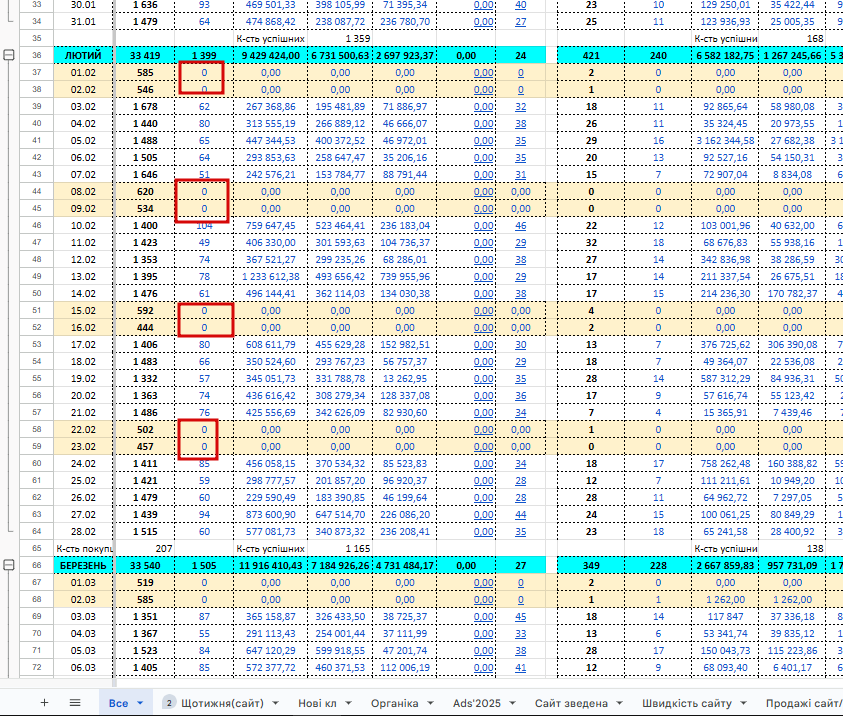Collapse the ЛЮТИЙ row group

(x=9, y=55)
